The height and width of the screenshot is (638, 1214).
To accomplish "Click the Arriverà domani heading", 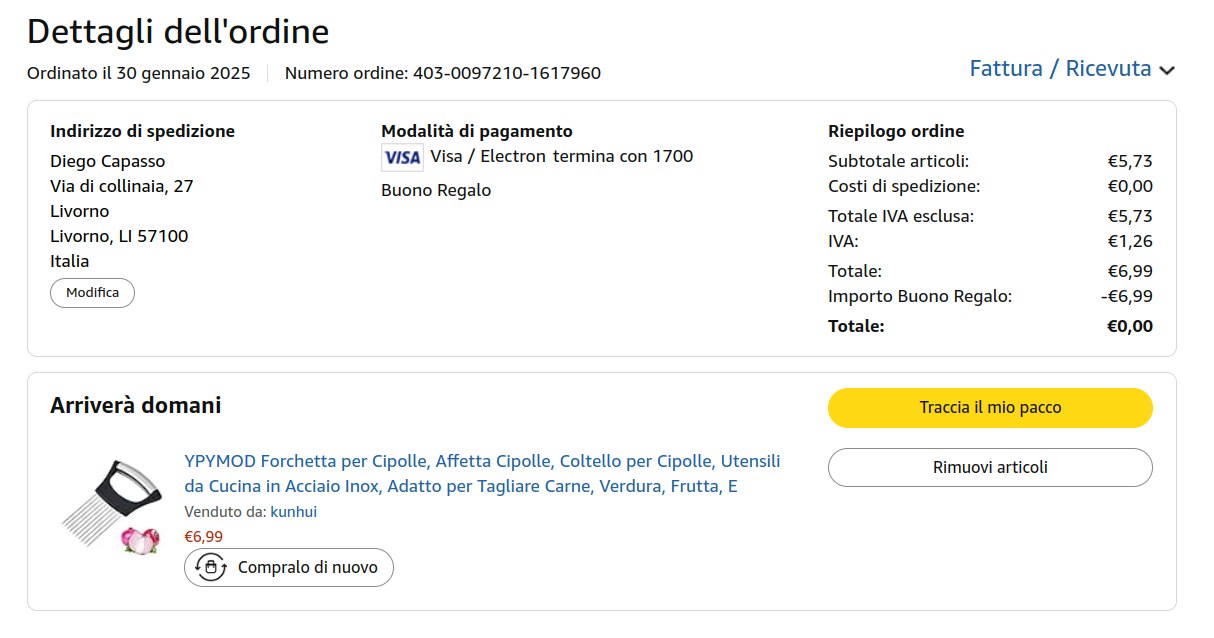I will click(x=136, y=406).
